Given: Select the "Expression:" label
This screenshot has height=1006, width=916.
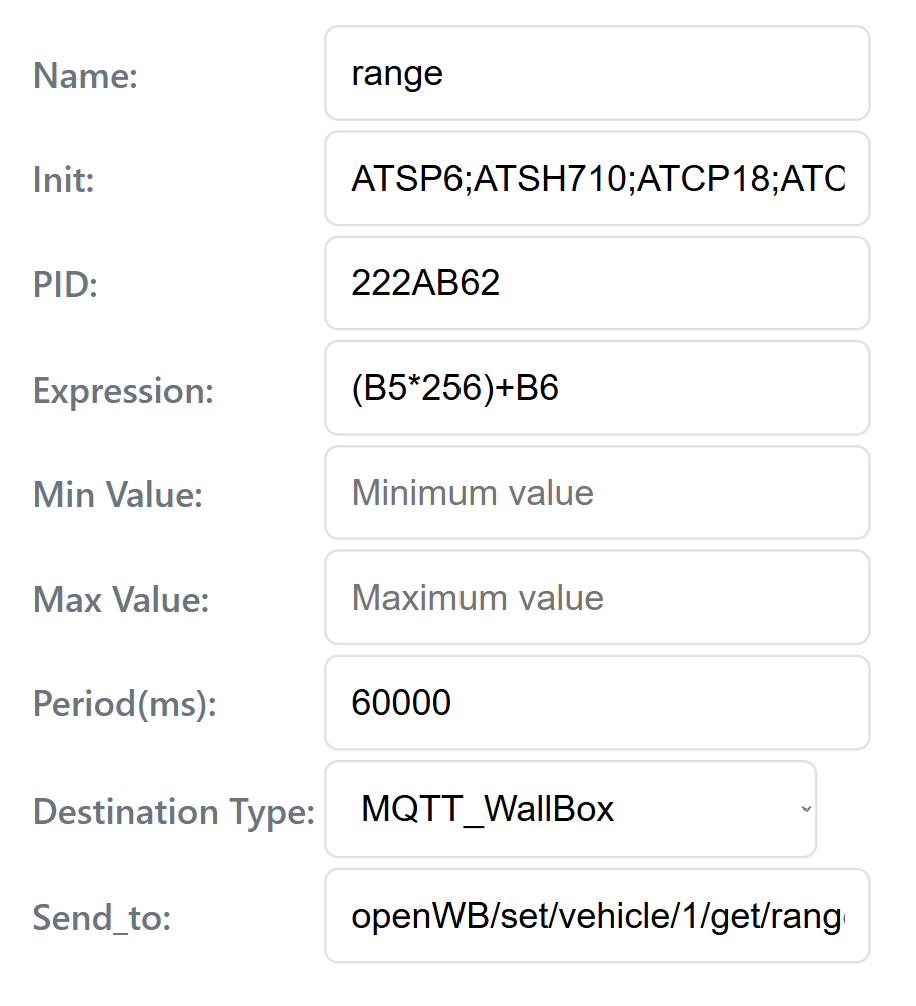Looking at the screenshot, I should 123,391.
